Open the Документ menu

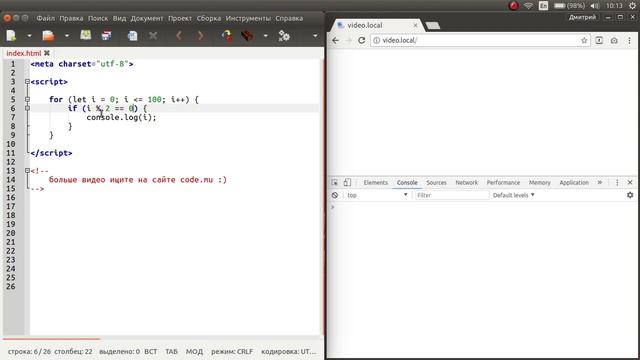[x=147, y=18]
